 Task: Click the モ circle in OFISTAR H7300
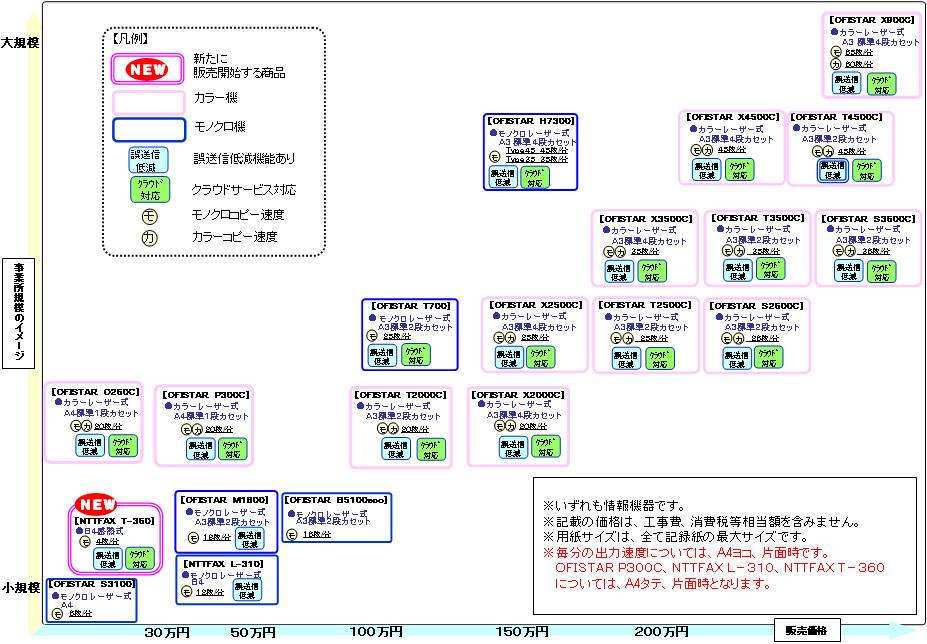(495, 157)
